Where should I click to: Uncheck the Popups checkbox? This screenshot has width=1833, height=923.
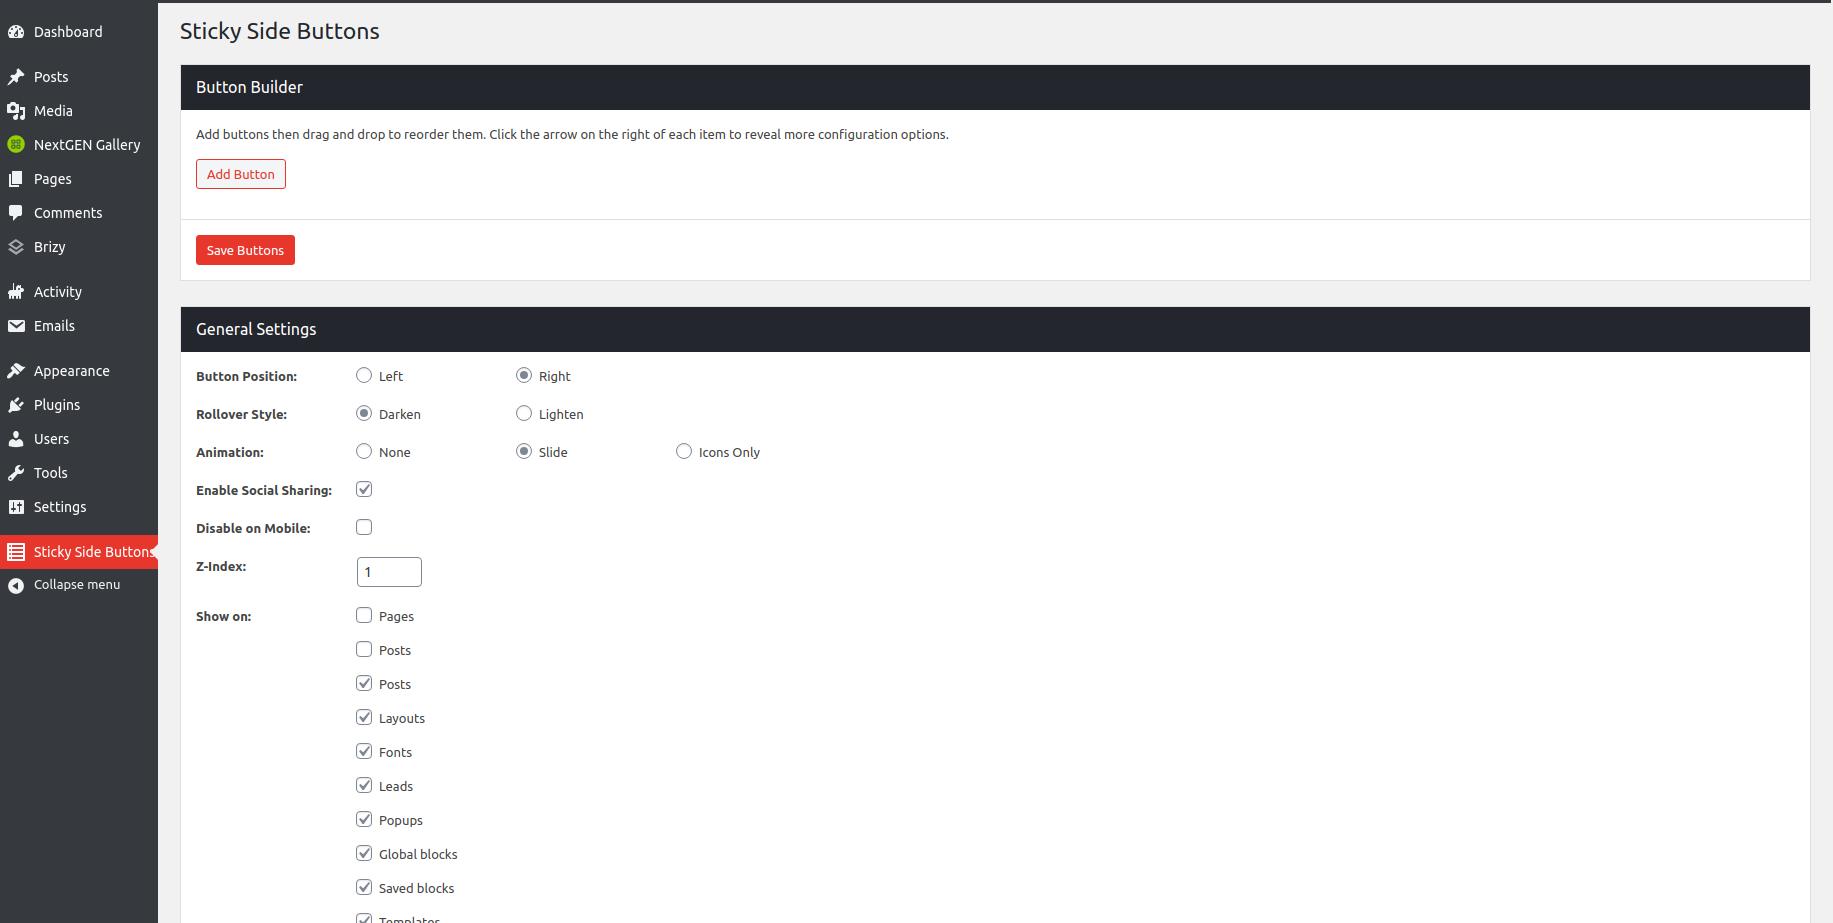tap(364, 819)
